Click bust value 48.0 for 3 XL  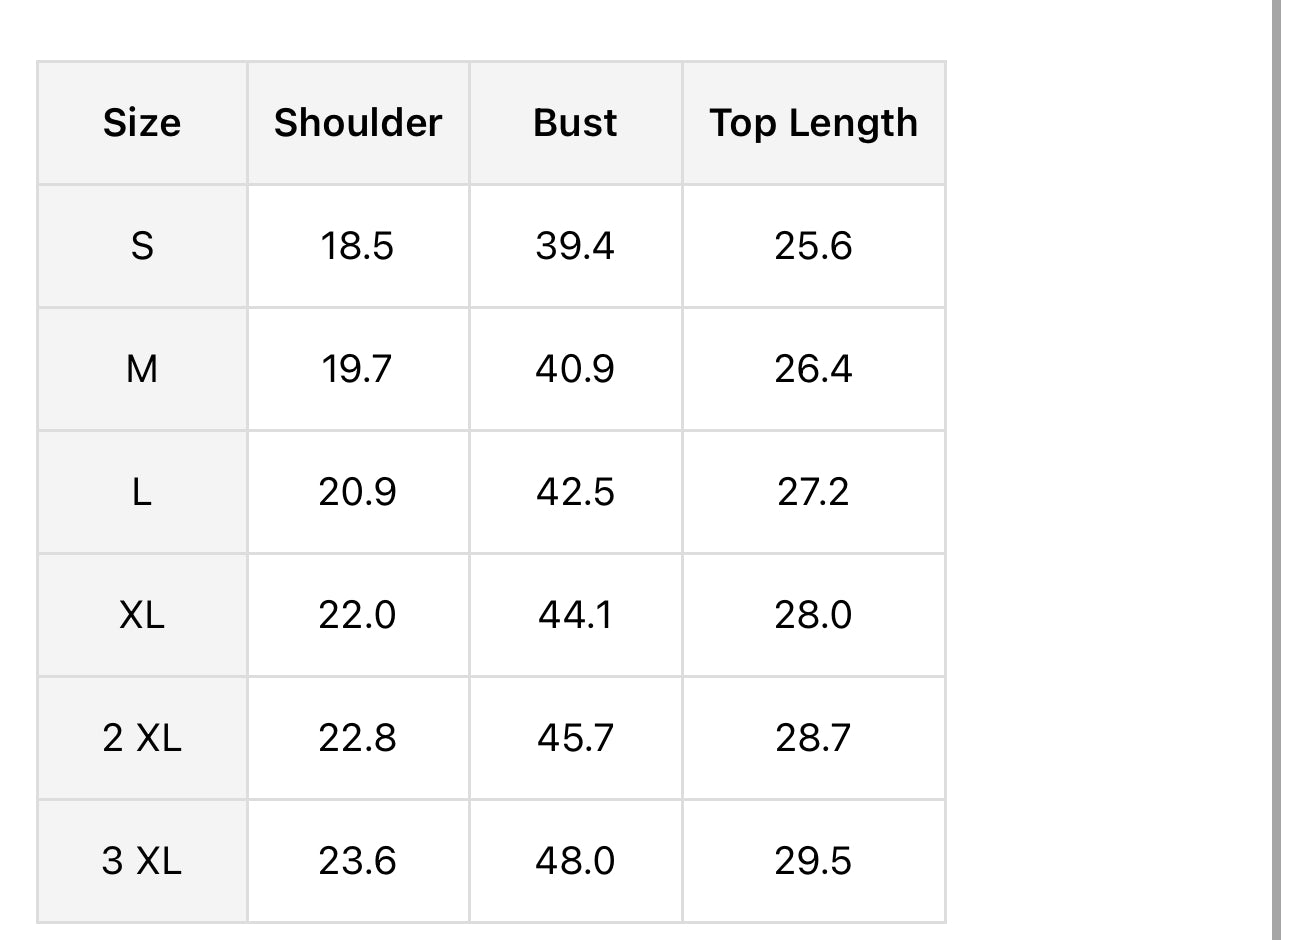point(575,861)
